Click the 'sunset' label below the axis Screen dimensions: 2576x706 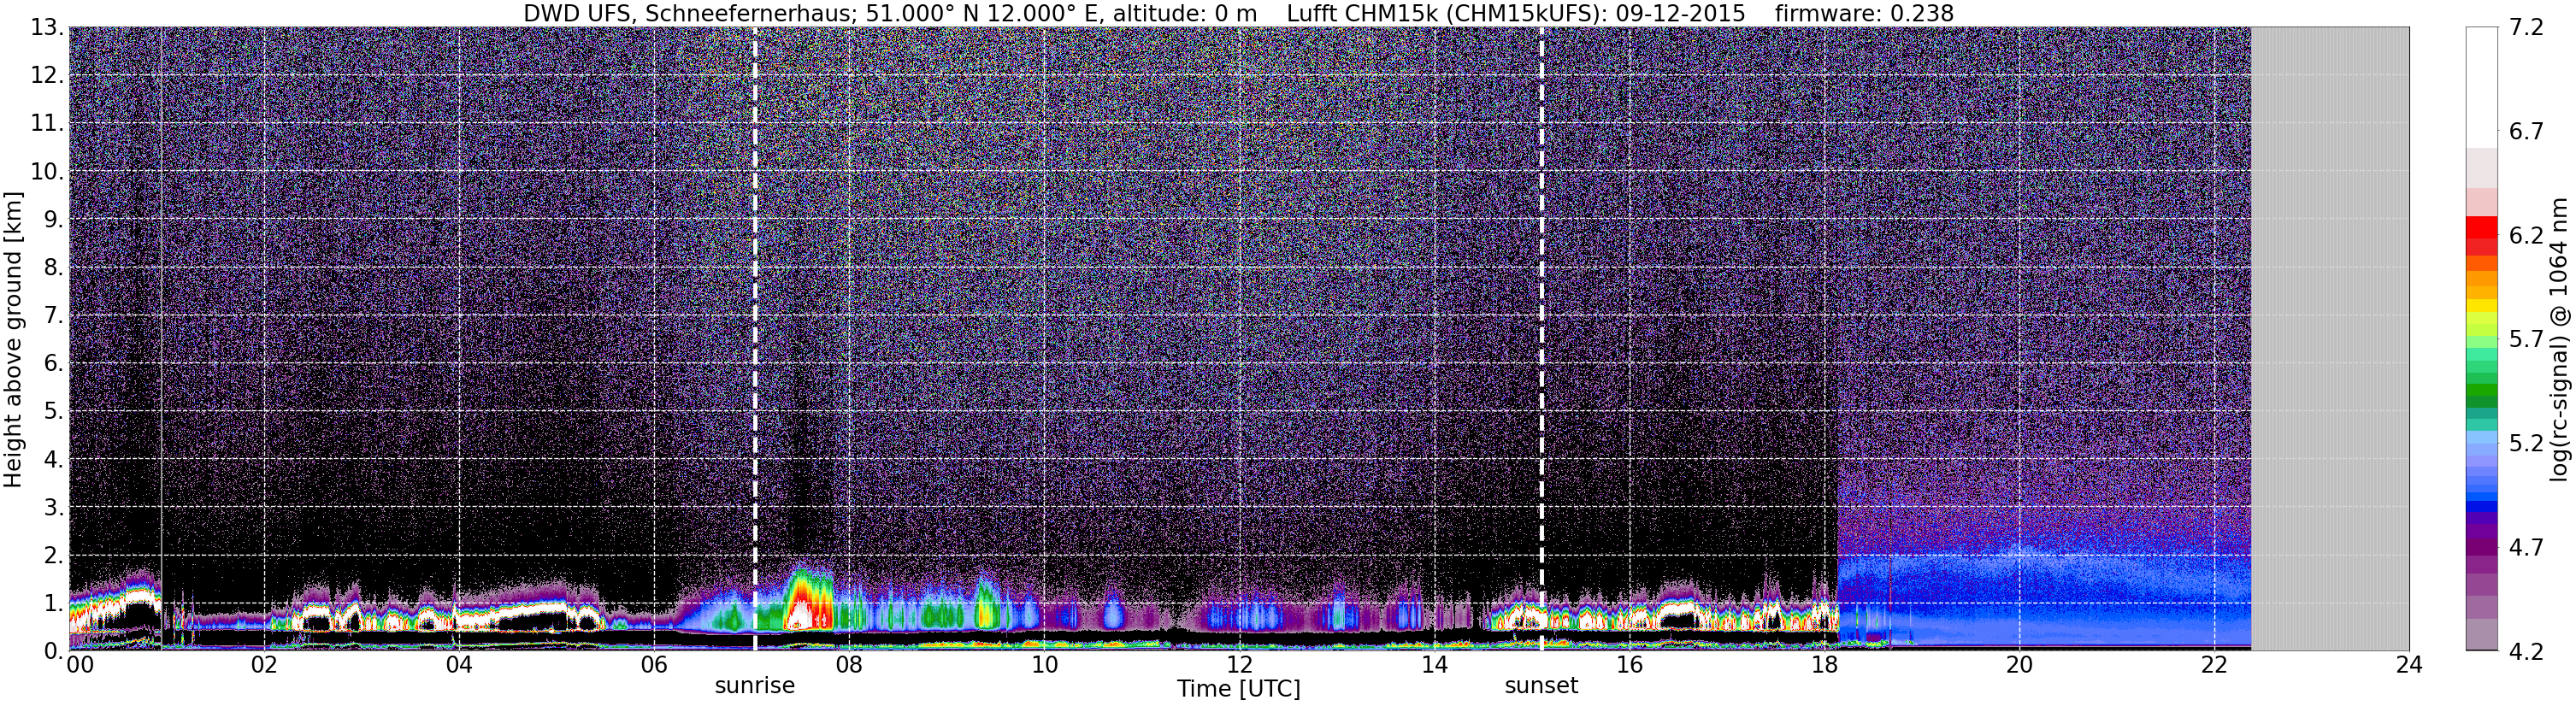[x=1541, y=686]
